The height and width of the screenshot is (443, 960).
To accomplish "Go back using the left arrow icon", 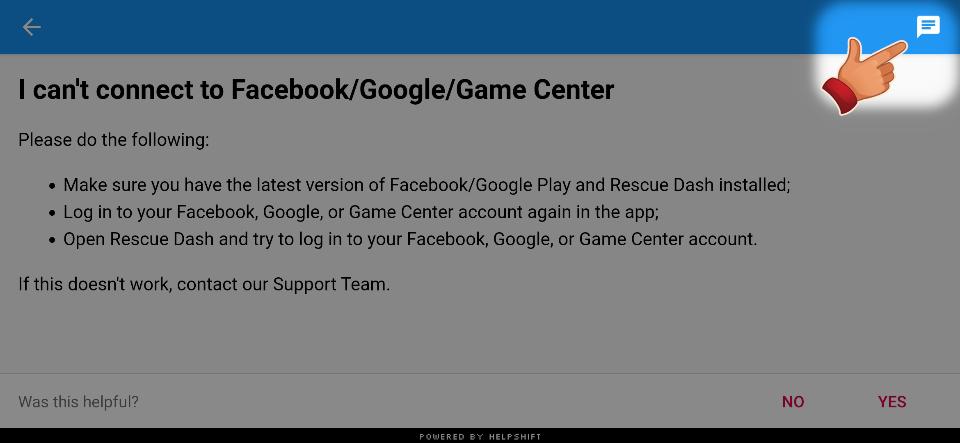I will (x=31, y=27).
